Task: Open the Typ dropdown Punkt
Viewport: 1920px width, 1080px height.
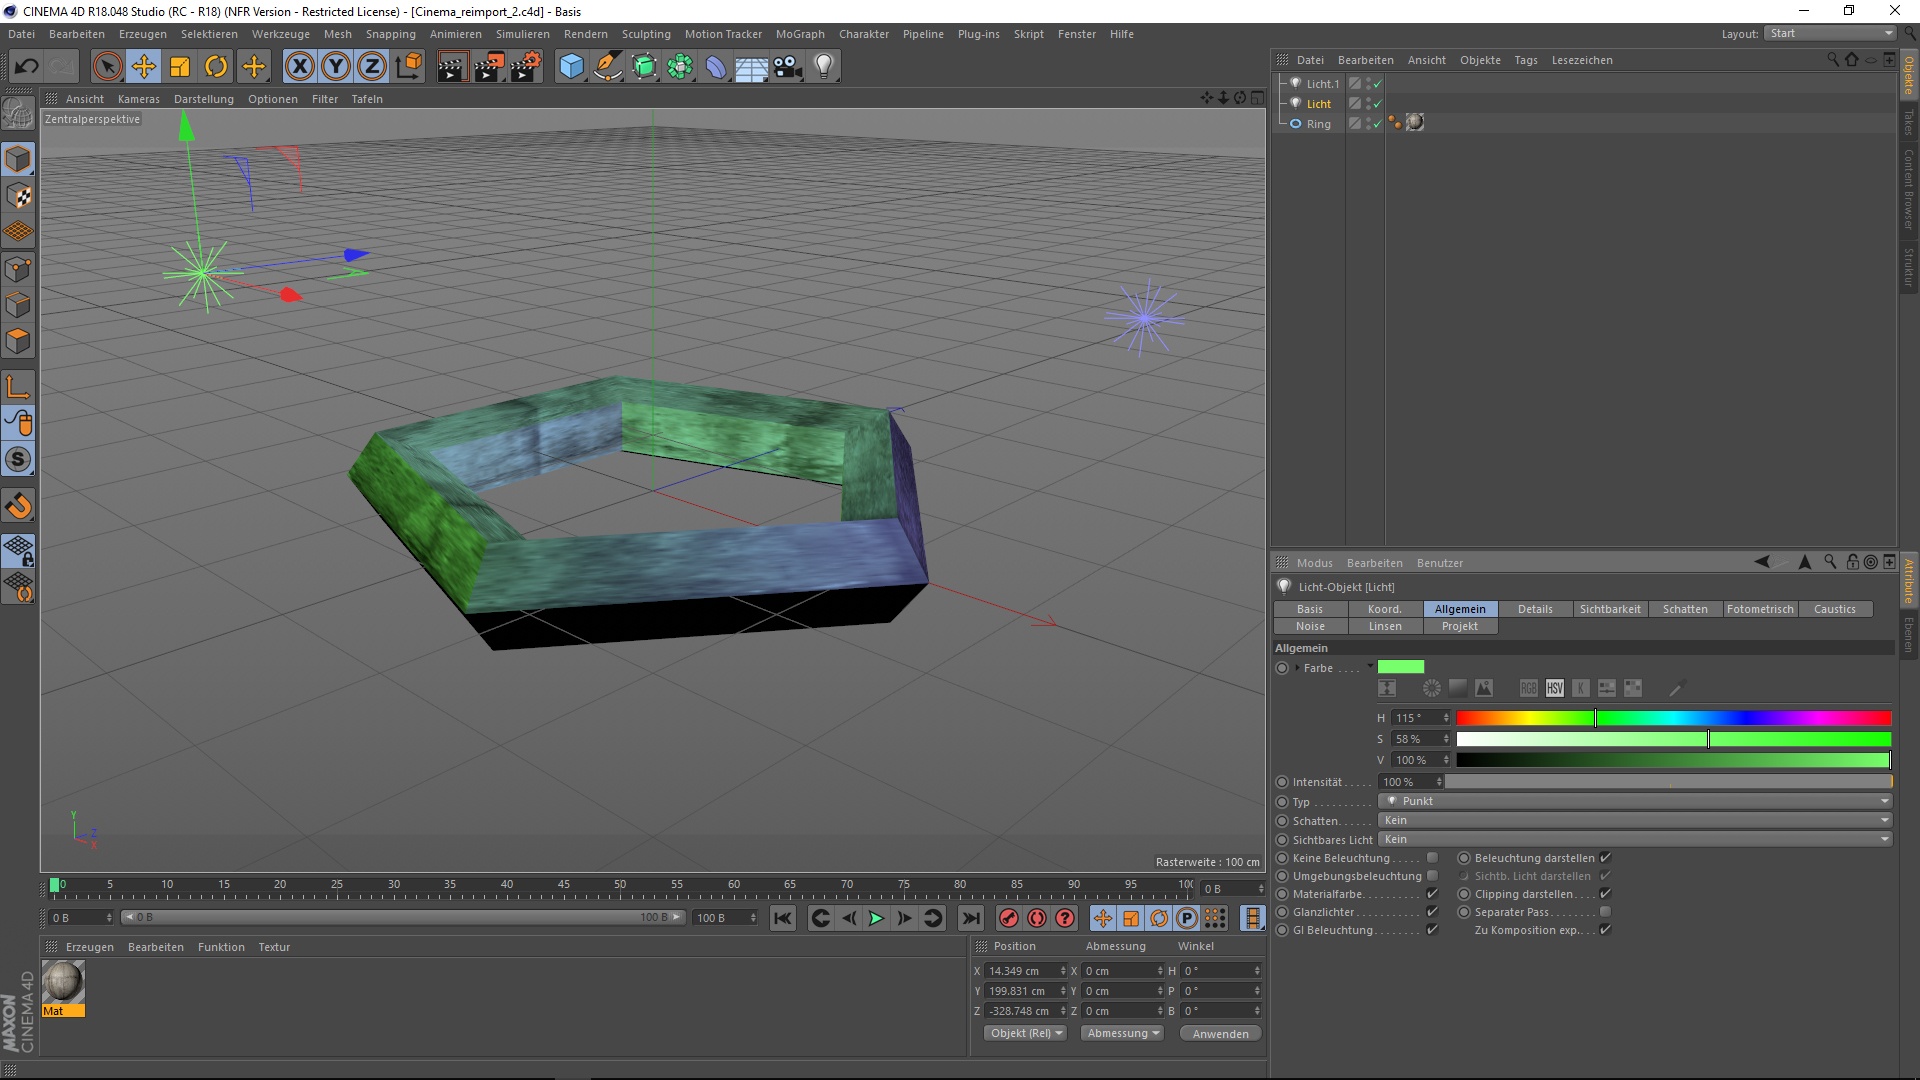Action: point(1635,801)
